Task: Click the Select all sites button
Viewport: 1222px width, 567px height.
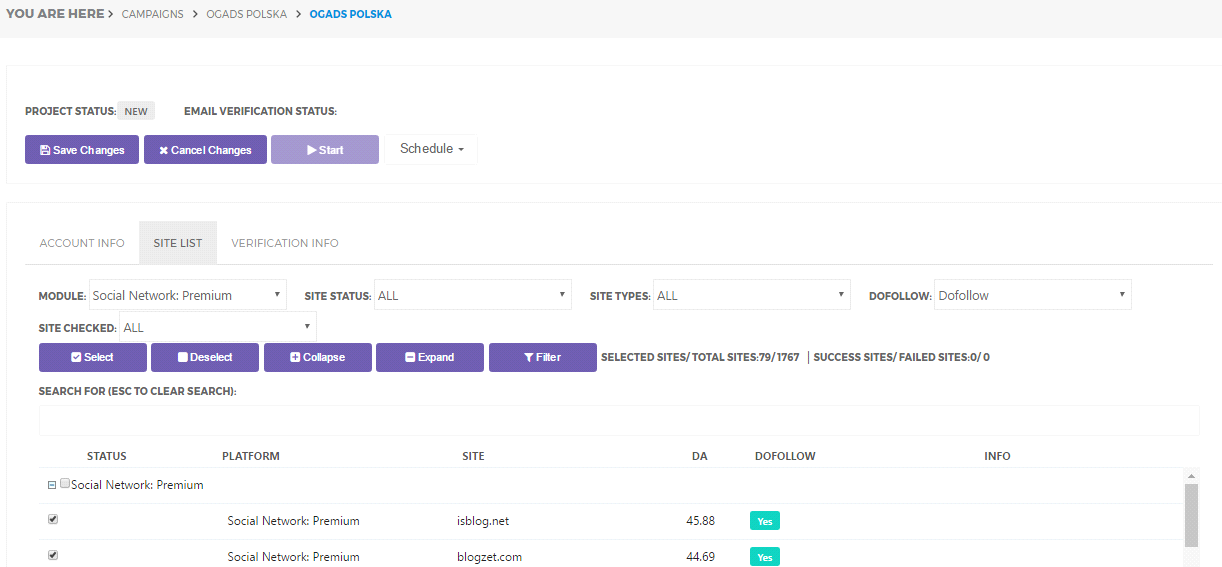Action: (93, 357)
